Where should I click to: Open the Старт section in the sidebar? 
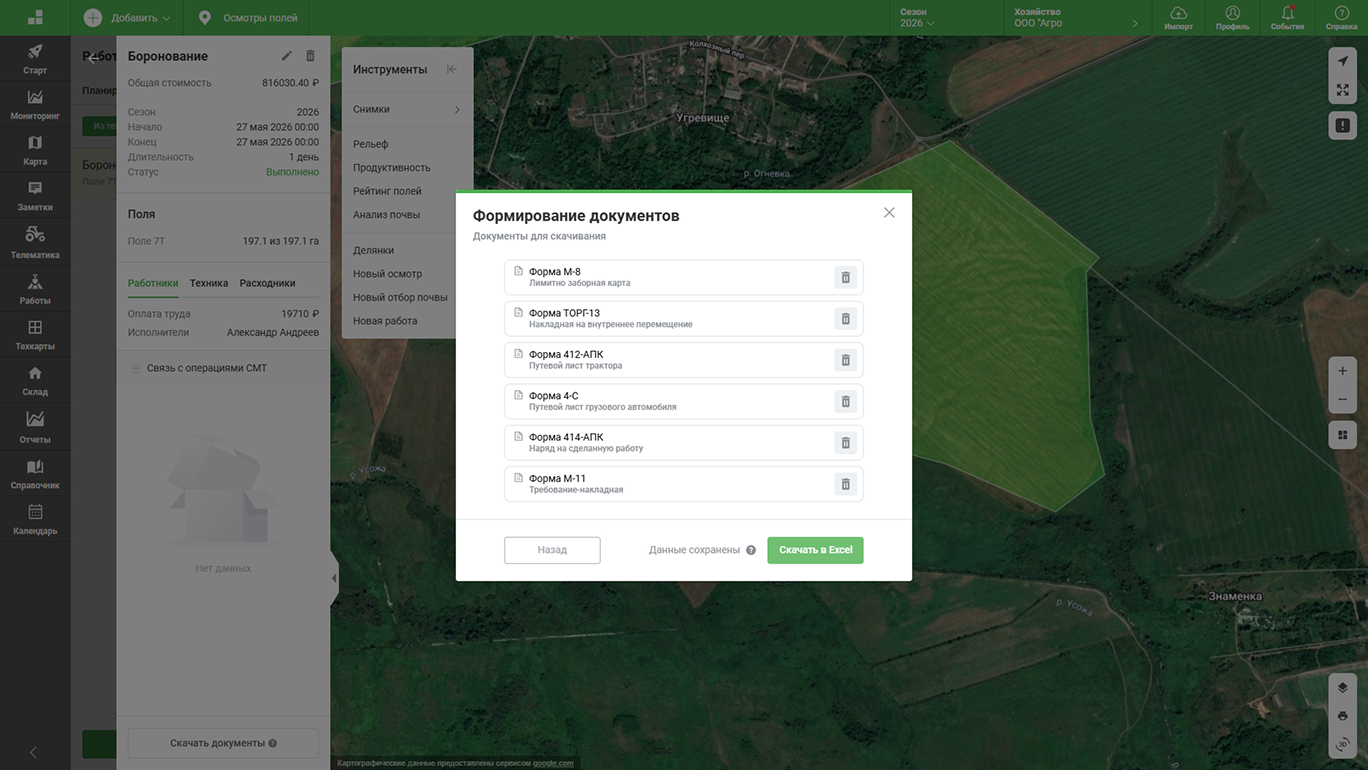coord(35,59)
